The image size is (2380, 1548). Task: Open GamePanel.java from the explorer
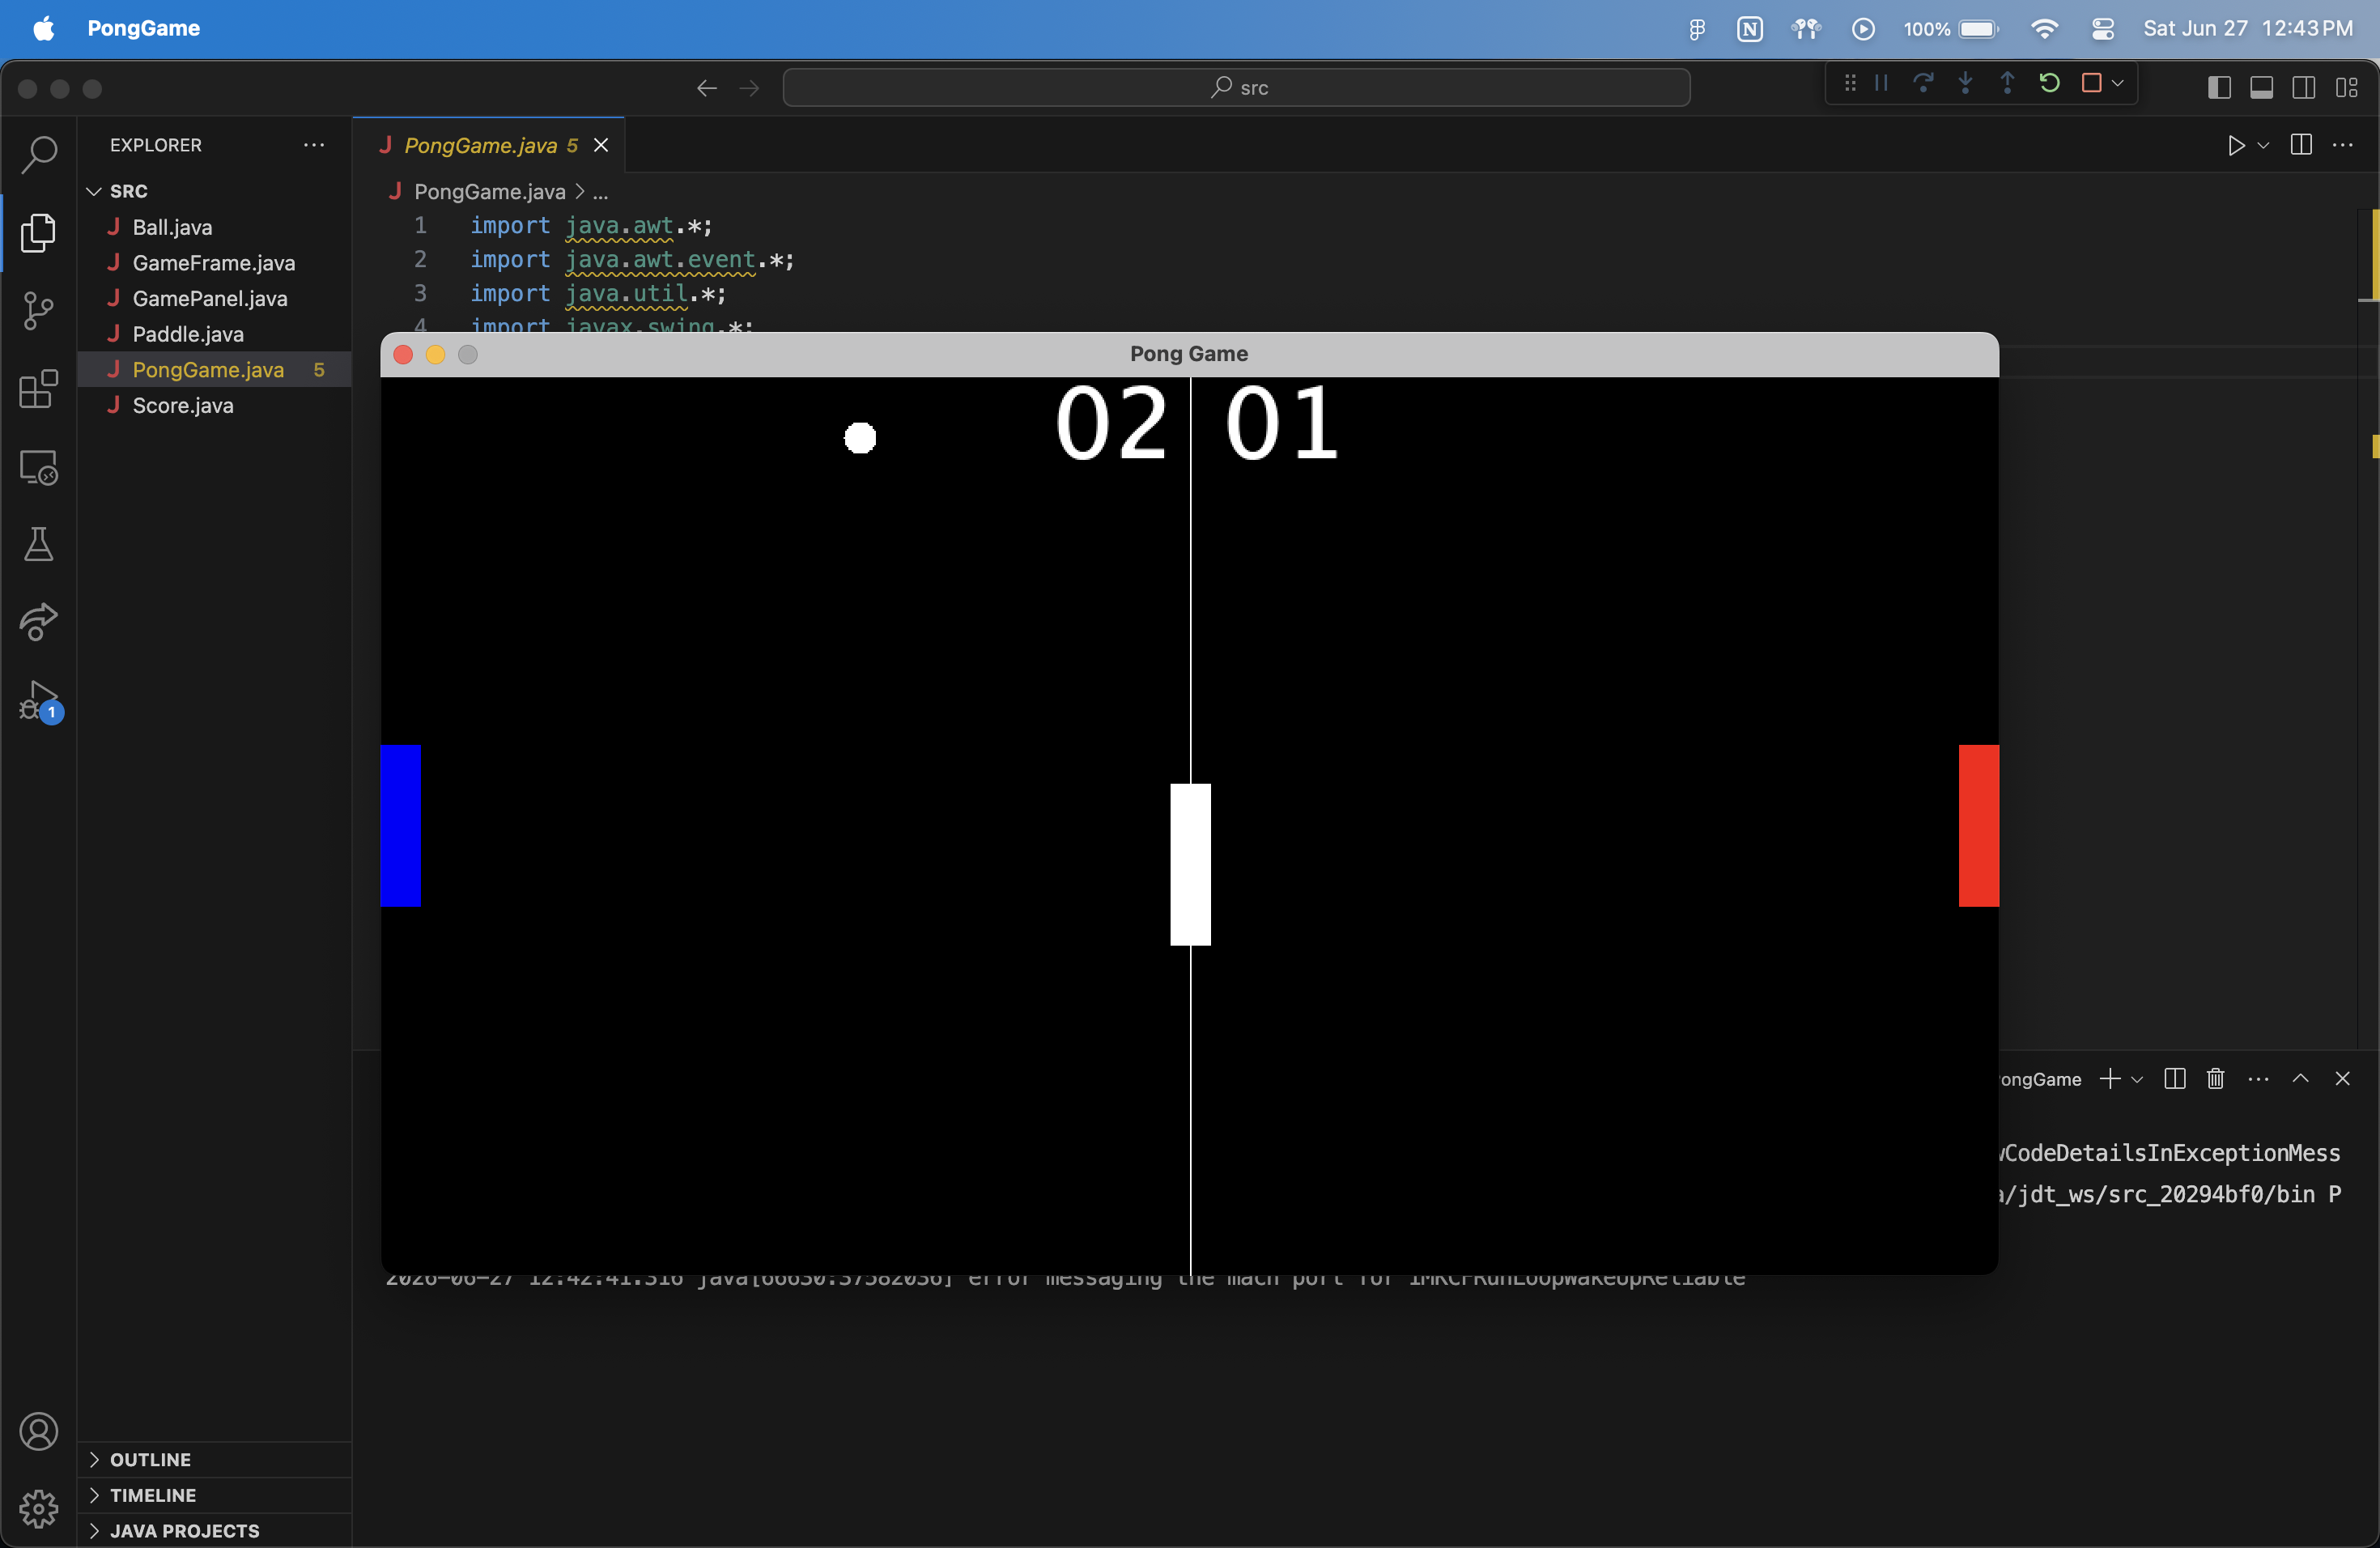(x=215, y=299)
